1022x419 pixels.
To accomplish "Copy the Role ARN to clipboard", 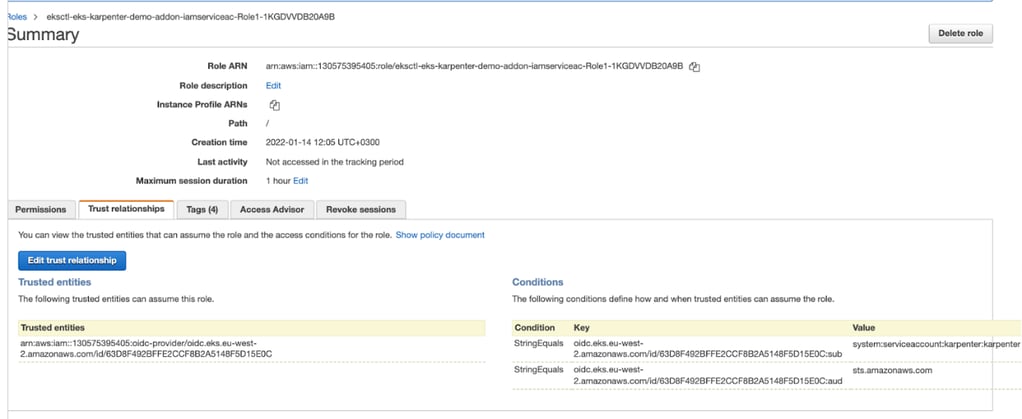I will (x=695, y=66).
